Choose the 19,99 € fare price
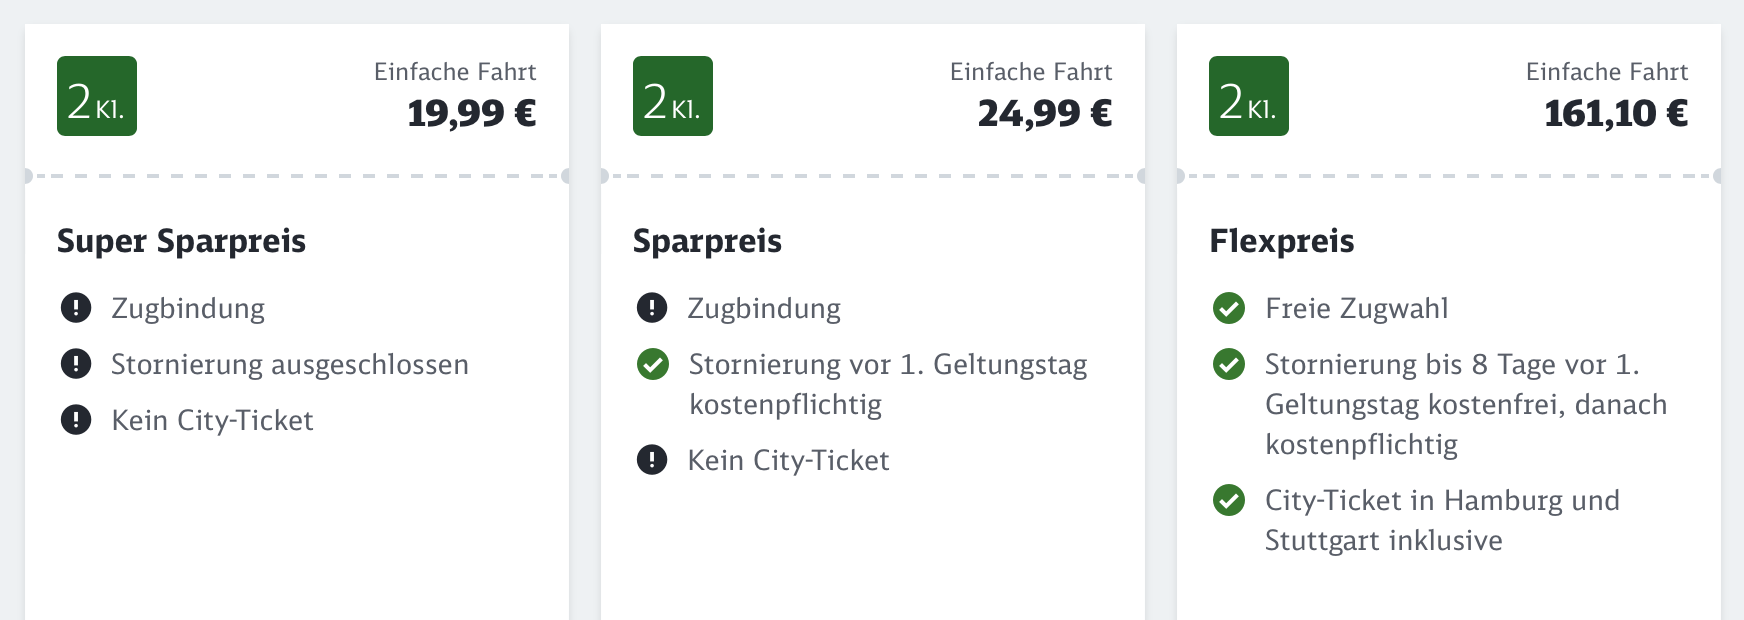Screen dimensions: 1744x620 472,113
